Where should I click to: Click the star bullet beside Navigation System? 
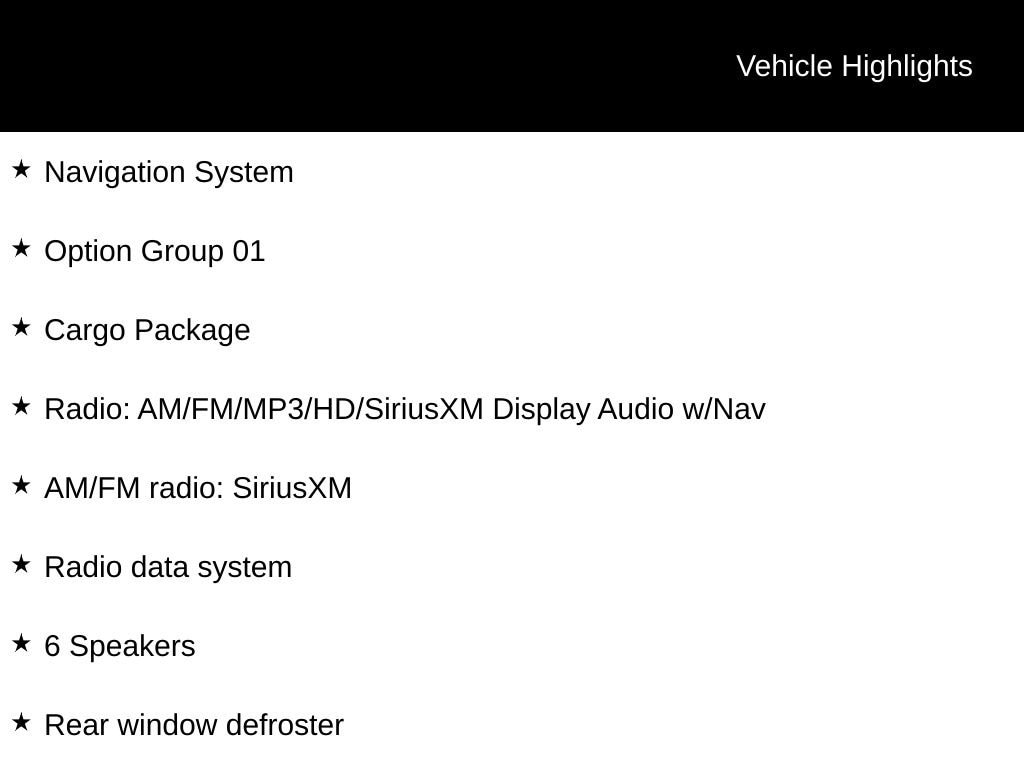pyautogui.click(x=21, y=170)
